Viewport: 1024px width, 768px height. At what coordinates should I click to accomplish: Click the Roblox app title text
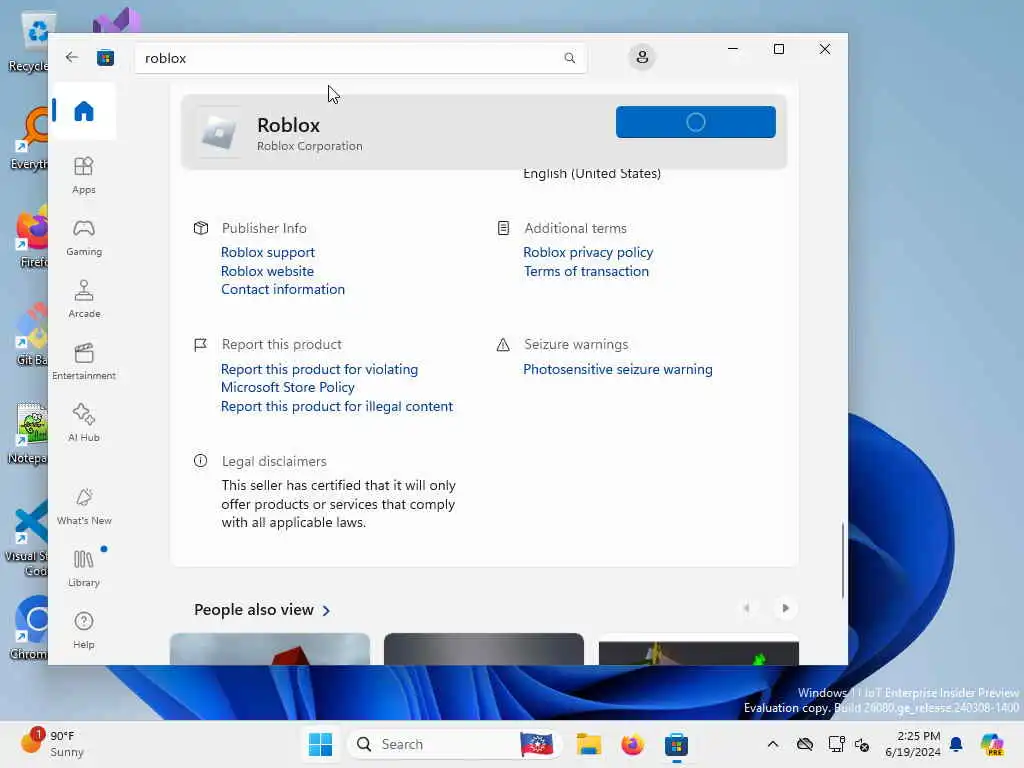click(288, 125)
